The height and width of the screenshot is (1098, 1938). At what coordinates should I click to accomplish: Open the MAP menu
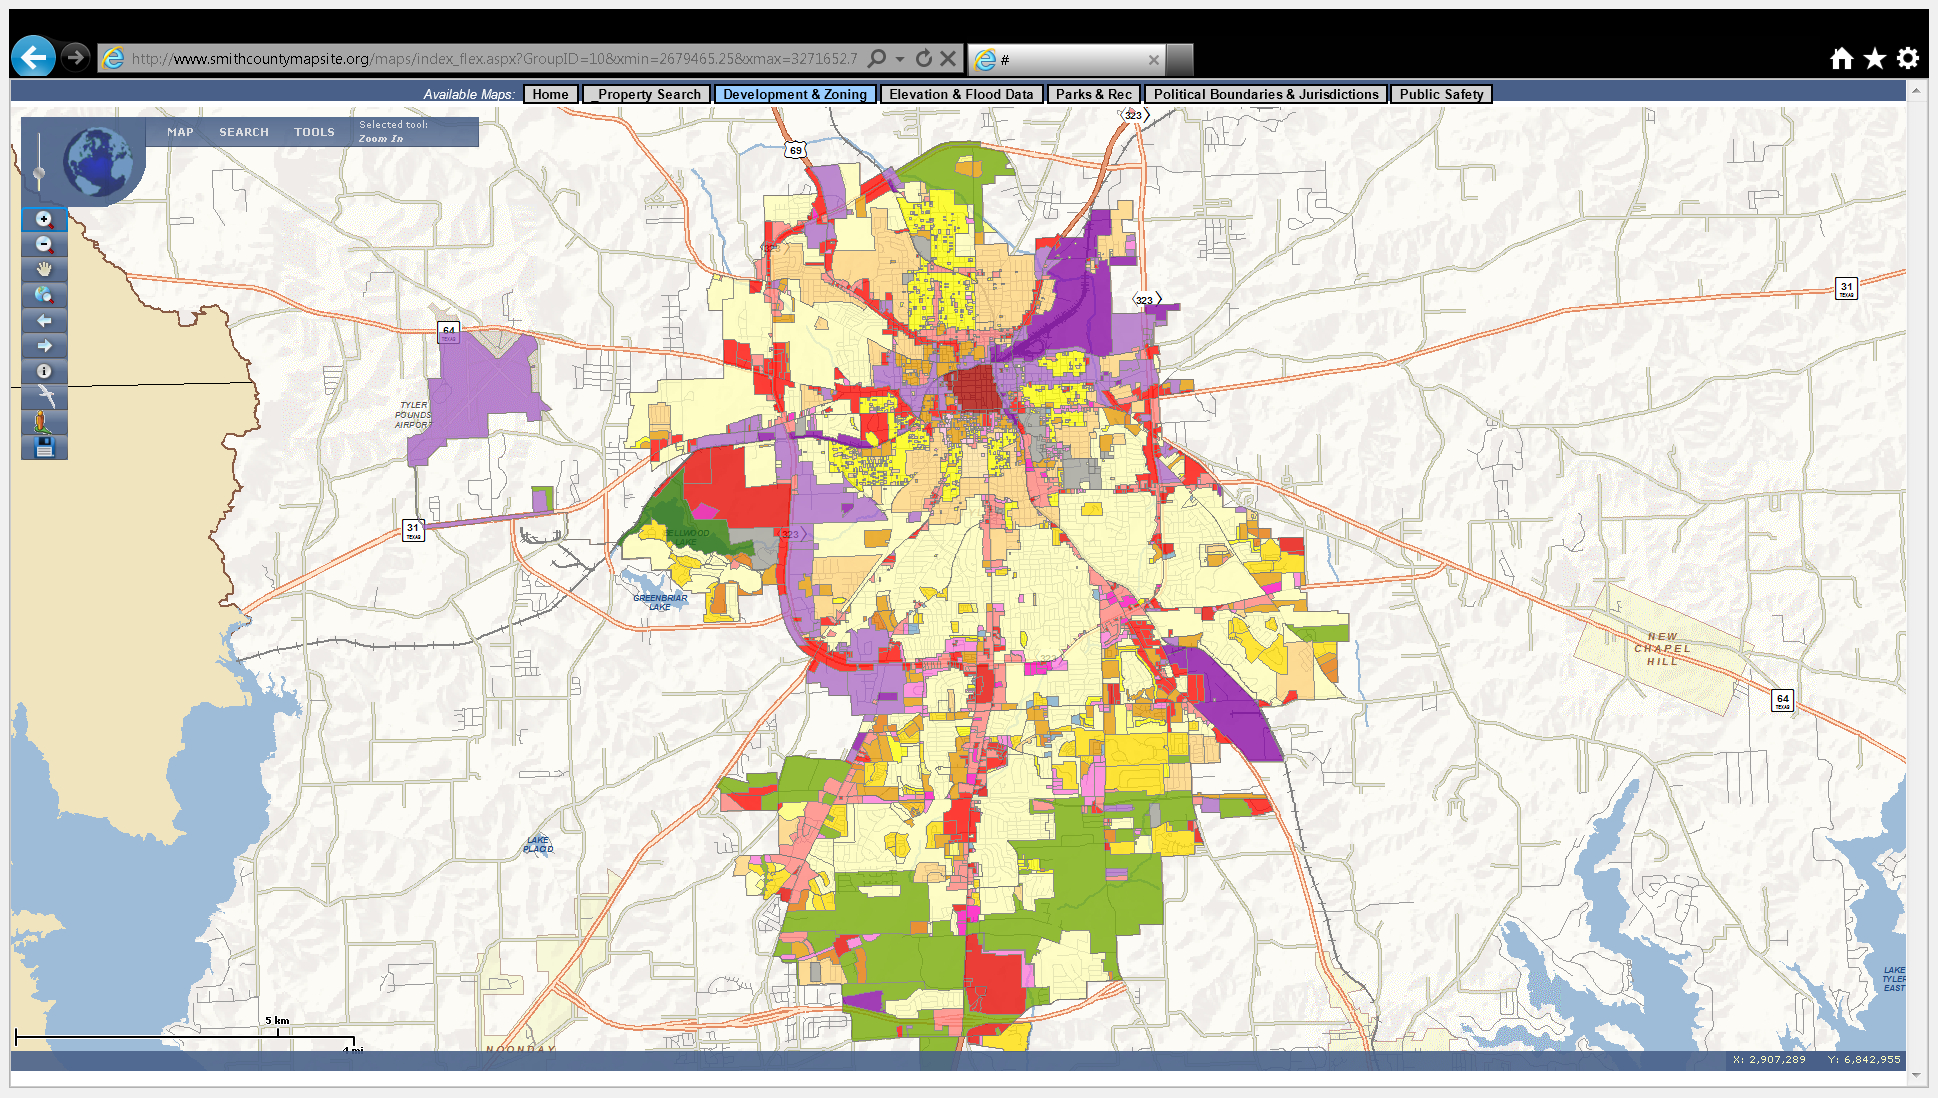click(180, 132)
